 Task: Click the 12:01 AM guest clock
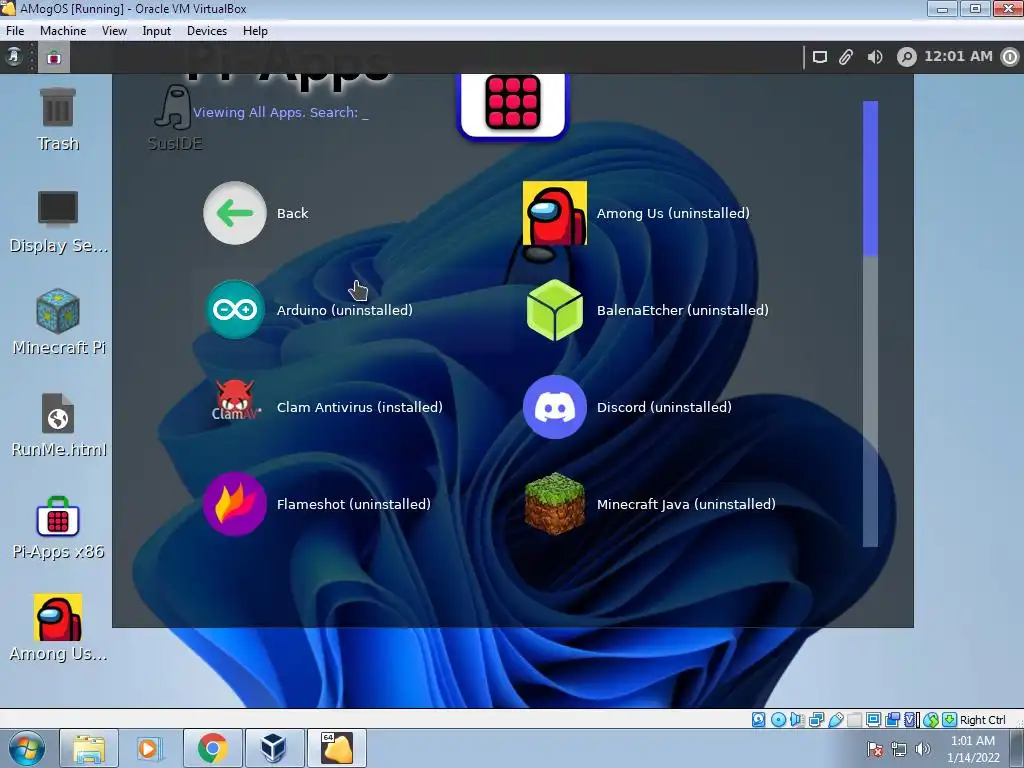coord(958,57)
